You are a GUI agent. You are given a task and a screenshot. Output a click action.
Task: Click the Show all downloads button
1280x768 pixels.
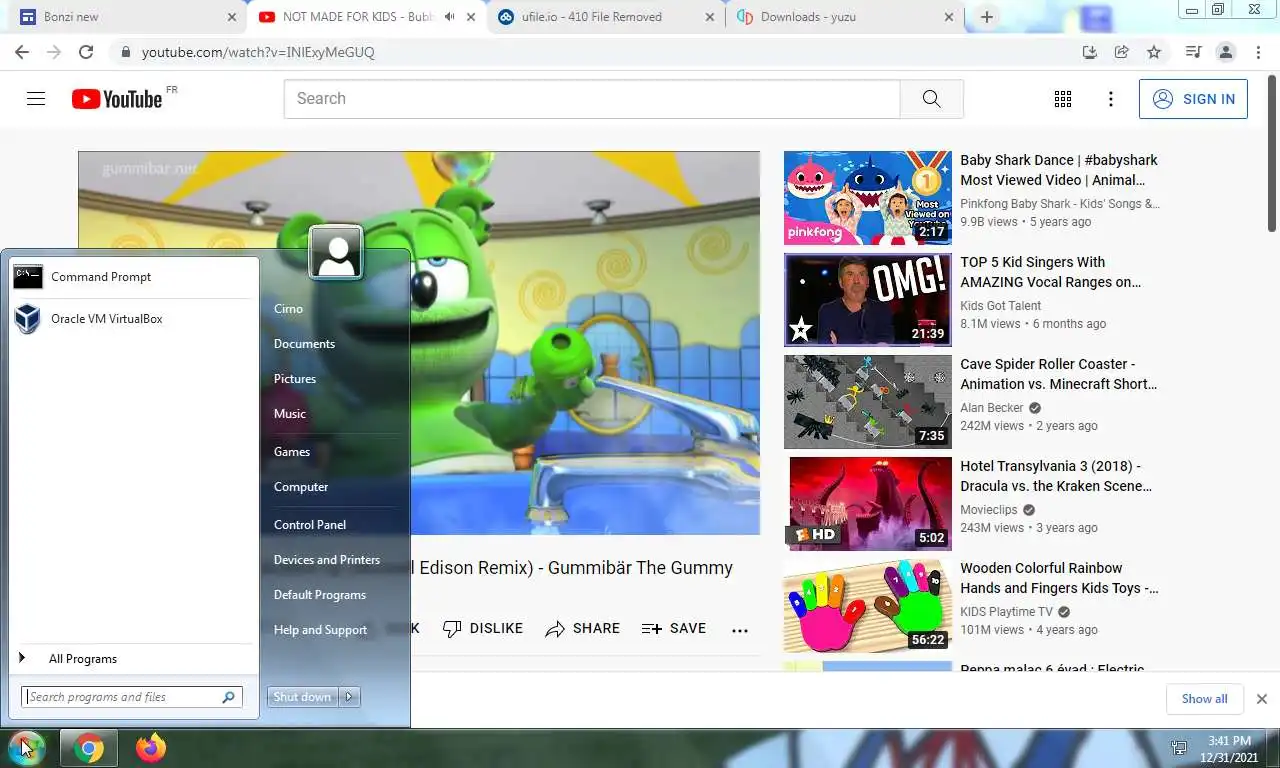1204,699
